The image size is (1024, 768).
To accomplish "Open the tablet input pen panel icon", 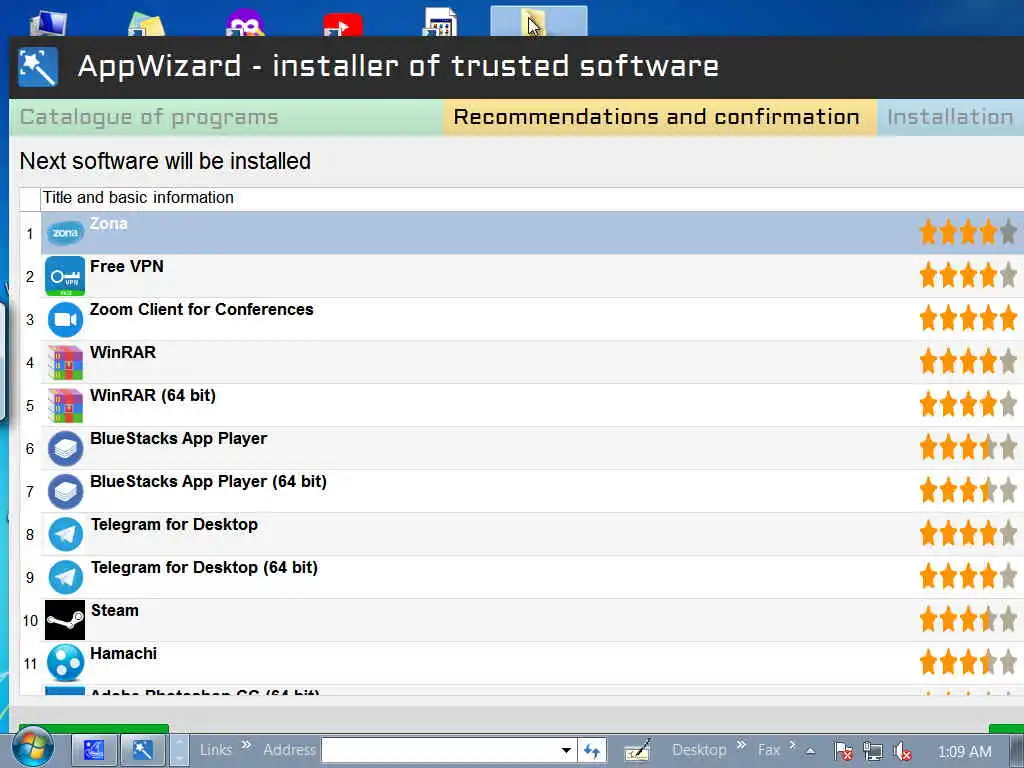I will pos(637,750).
